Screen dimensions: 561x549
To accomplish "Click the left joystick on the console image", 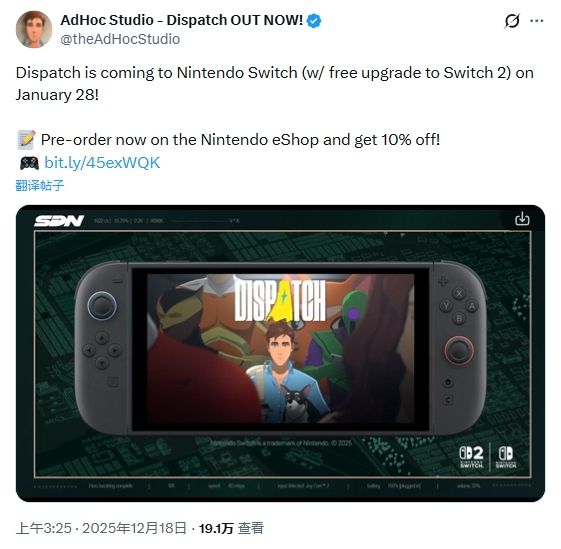I will (102, 305).
